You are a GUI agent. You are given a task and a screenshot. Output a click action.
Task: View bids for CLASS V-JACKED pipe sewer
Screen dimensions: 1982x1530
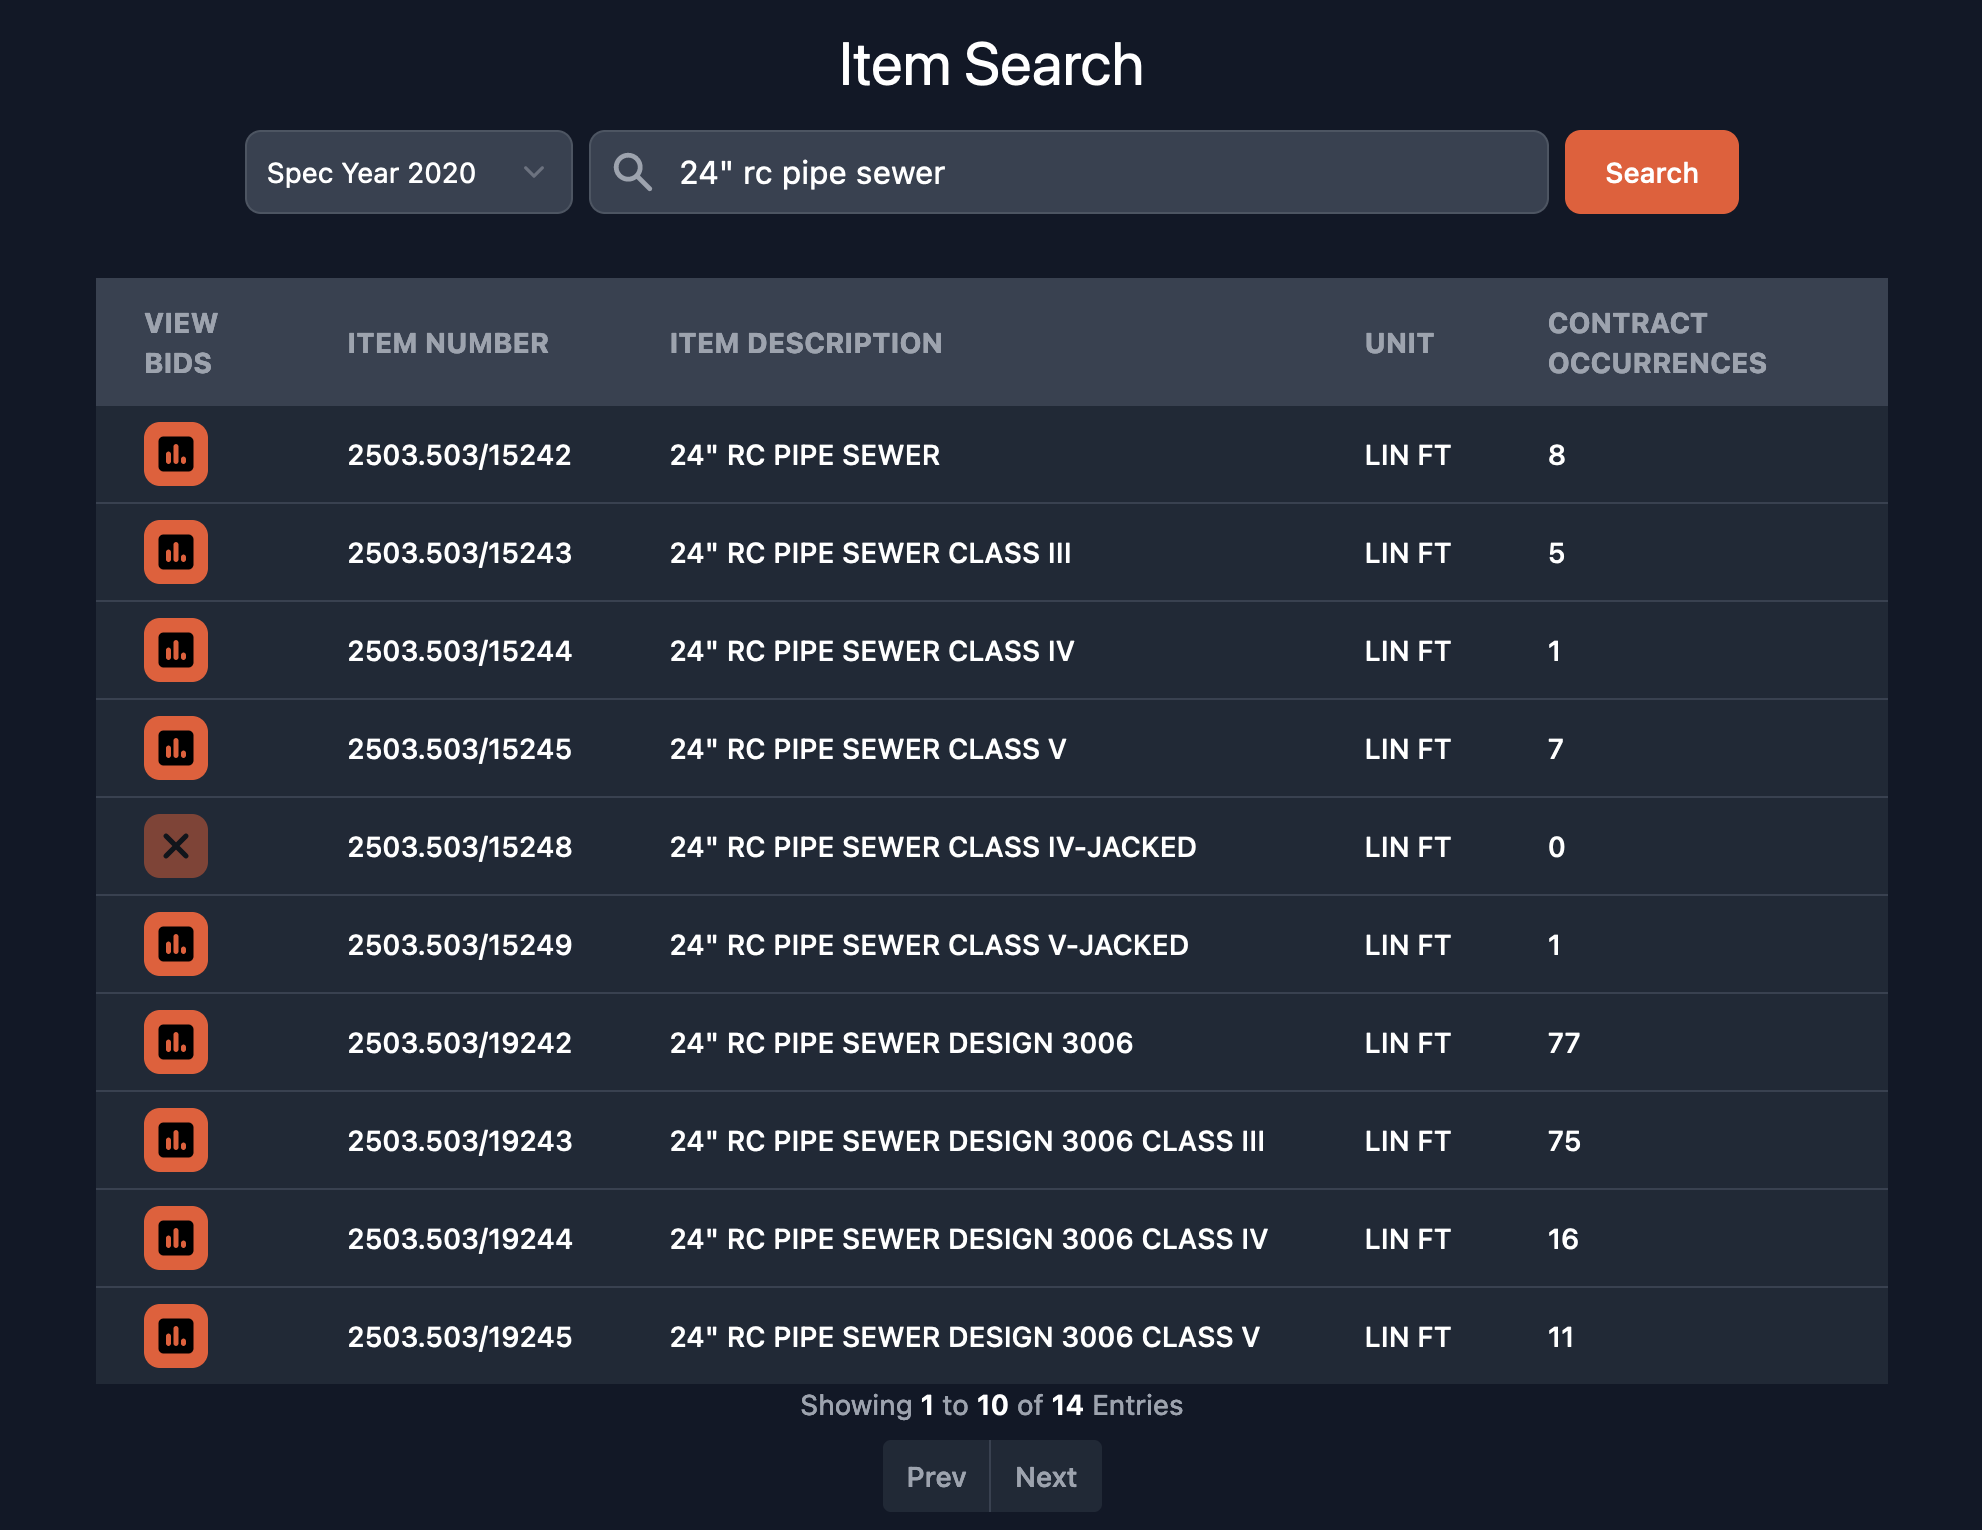pyautogui.click(x=176, y=944)
